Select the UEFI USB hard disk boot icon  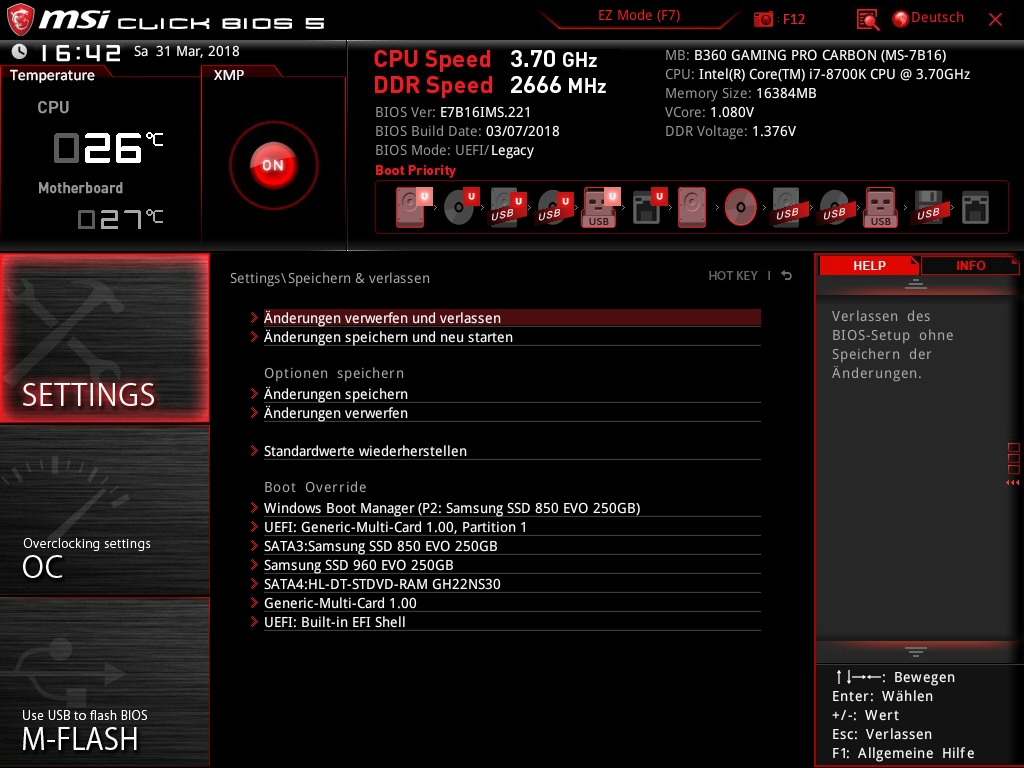tap(508, 208)
